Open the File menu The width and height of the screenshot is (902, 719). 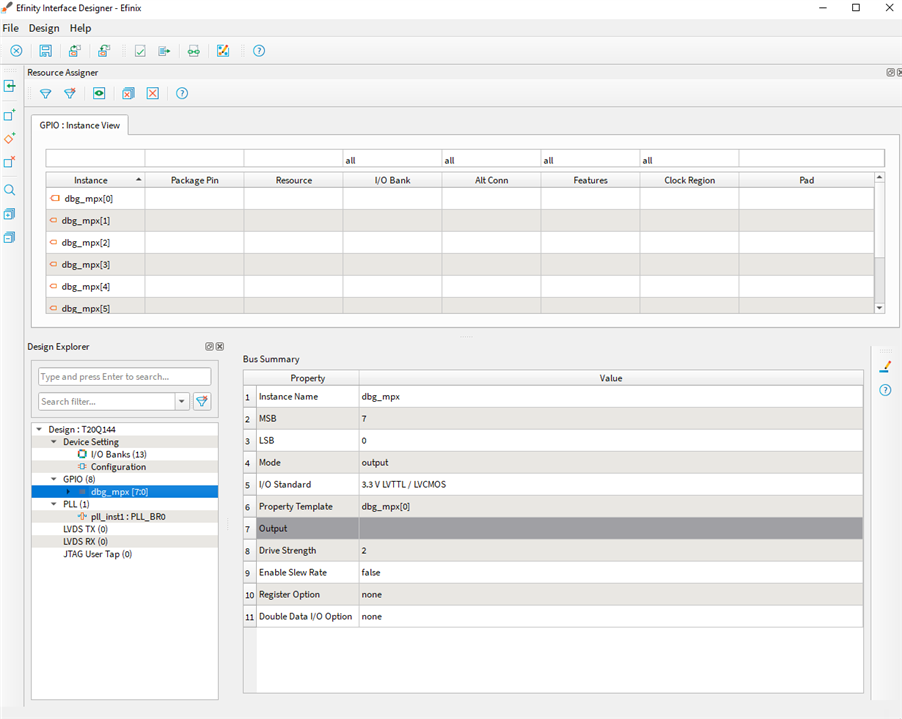(10, 28)
